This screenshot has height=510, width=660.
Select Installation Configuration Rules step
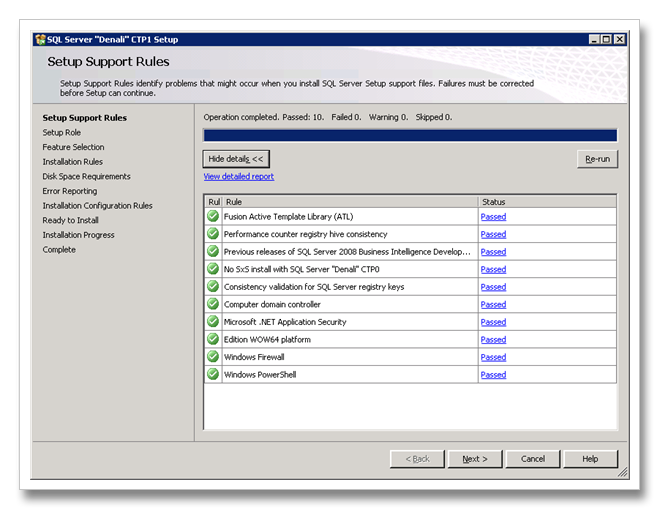pyautogui.click(x=97, y=206)
